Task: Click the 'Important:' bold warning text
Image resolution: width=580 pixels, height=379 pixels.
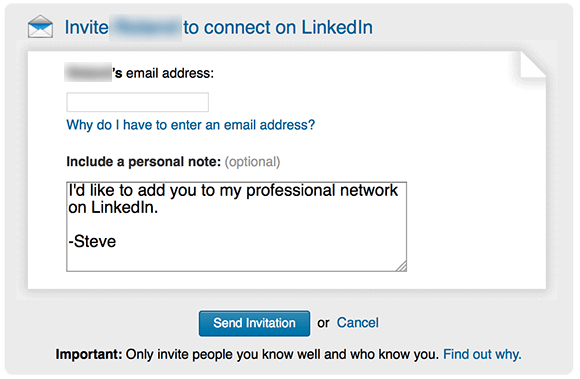Action: pyautogui.click(x=89, y=354)
